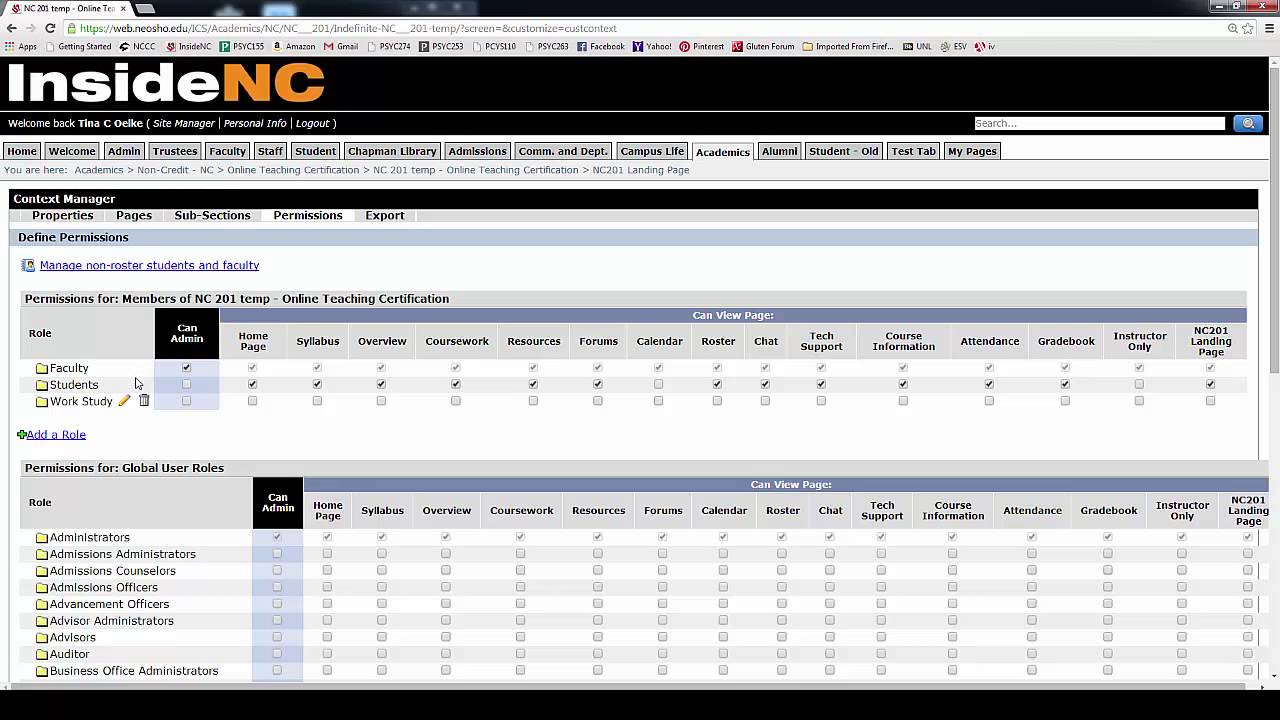1280x720 pixels.
Task: Enable Gradebook view for Work Study
Action: click(1065, 401)
